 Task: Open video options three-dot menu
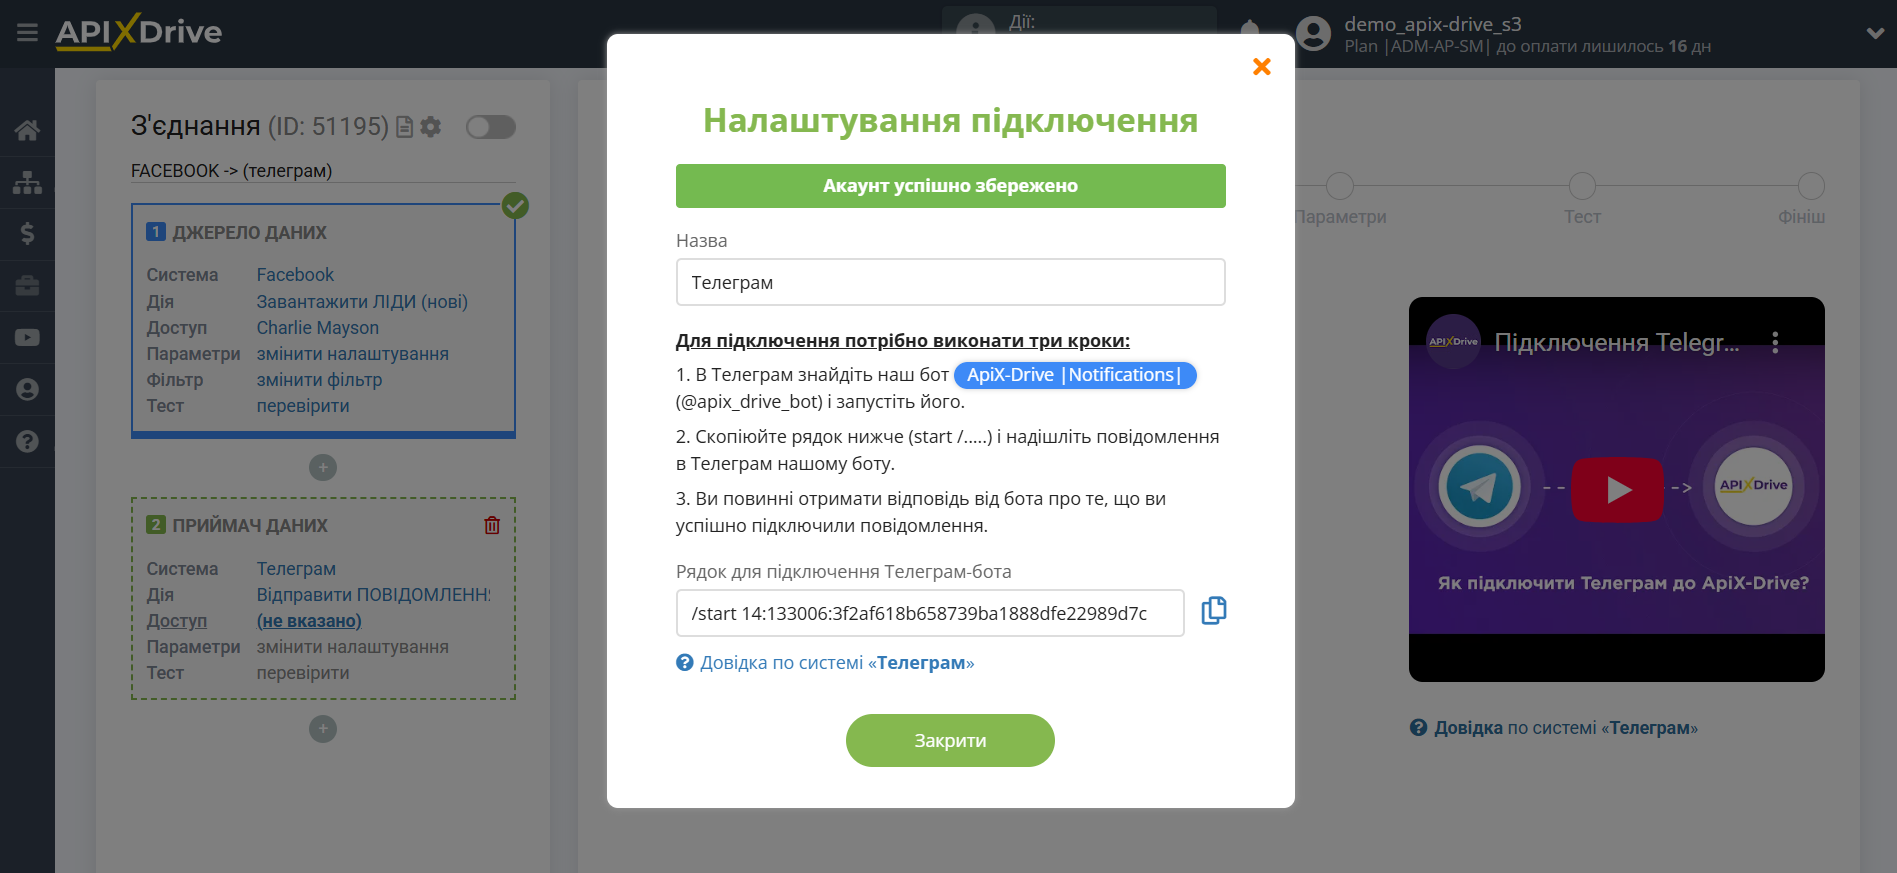coord(1775,342)
